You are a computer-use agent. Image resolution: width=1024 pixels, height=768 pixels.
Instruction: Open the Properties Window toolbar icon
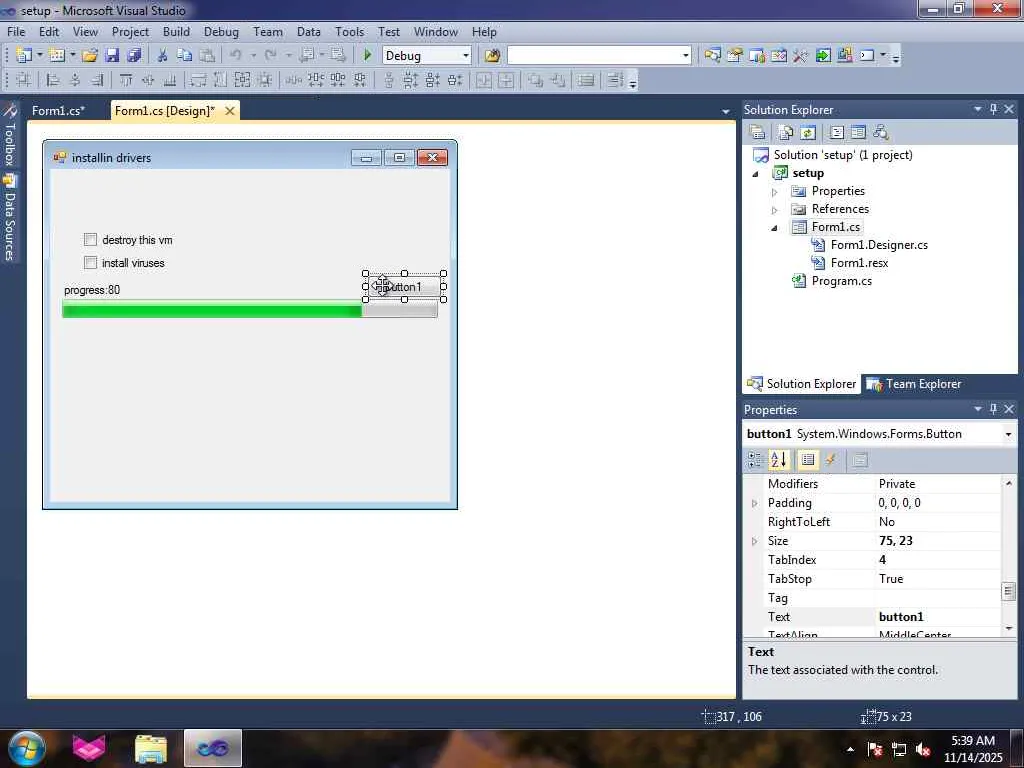(735, 56)
